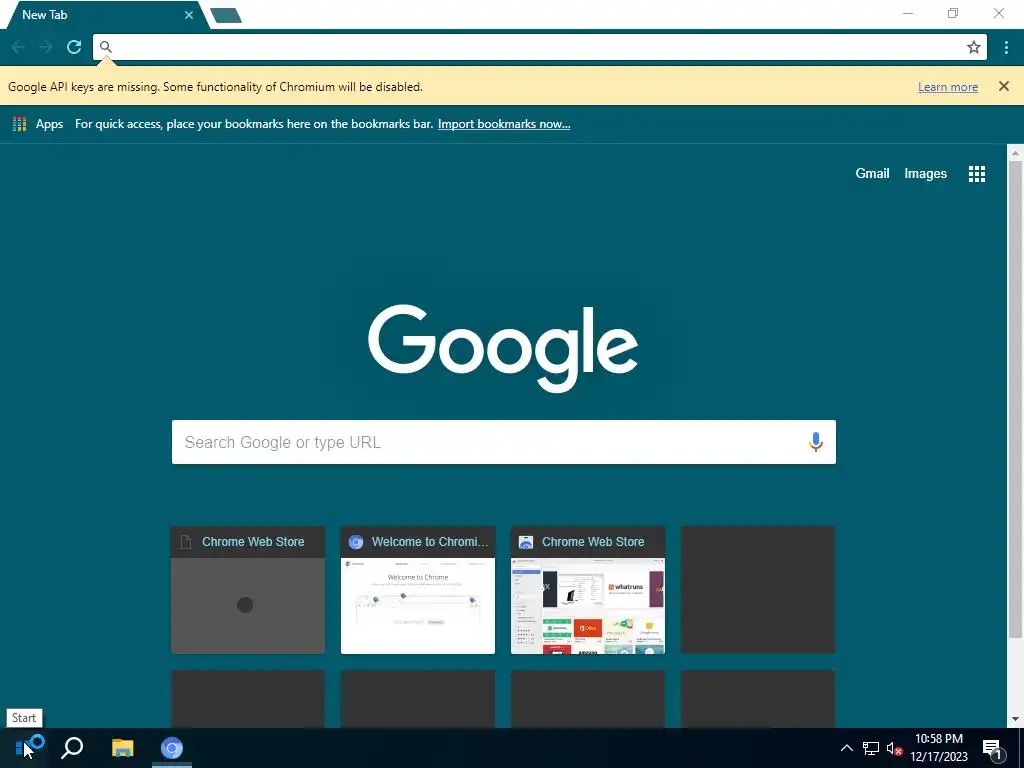Click Import bookmarks now link
The image size is (1024, 768).
tap(504, 124)
